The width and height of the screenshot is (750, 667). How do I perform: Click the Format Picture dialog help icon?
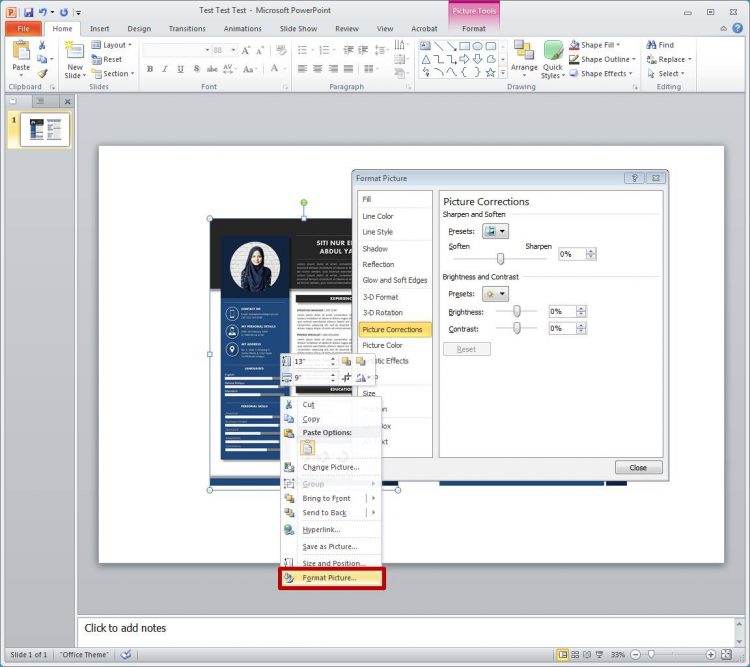[x=634, y=178]
